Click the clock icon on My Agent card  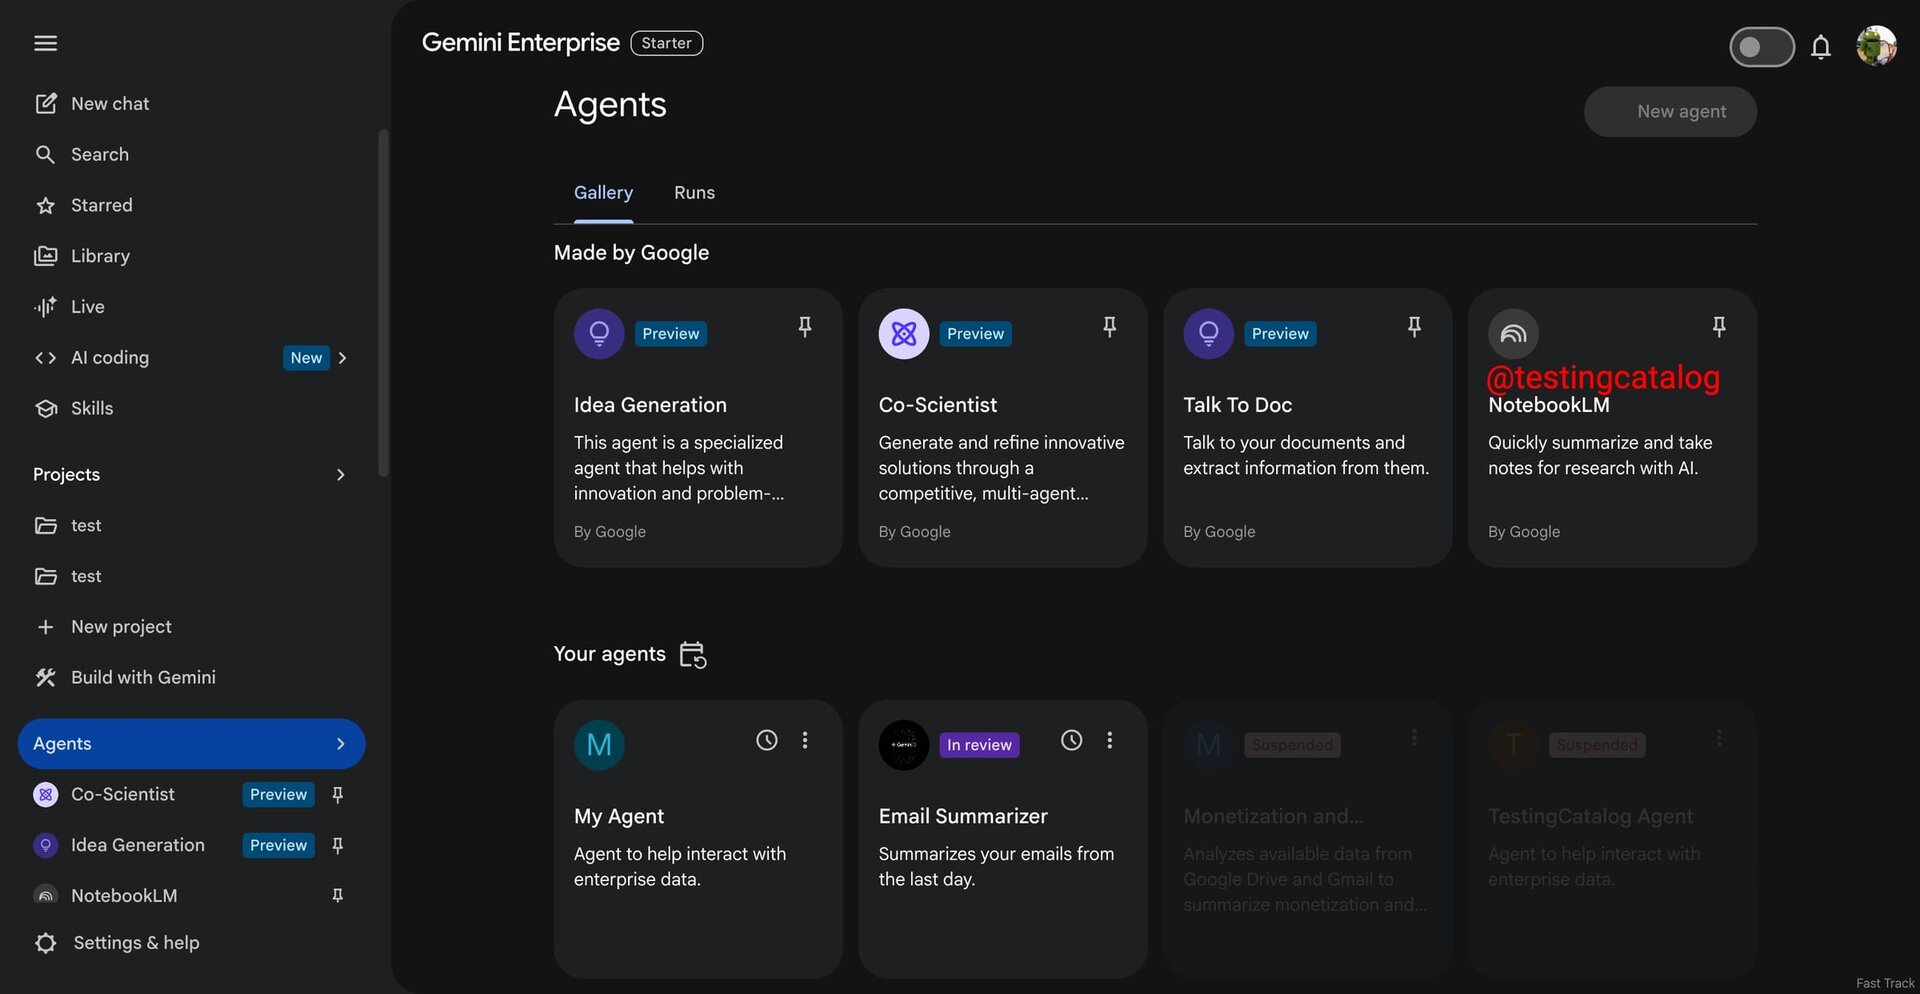click(767, 740)
